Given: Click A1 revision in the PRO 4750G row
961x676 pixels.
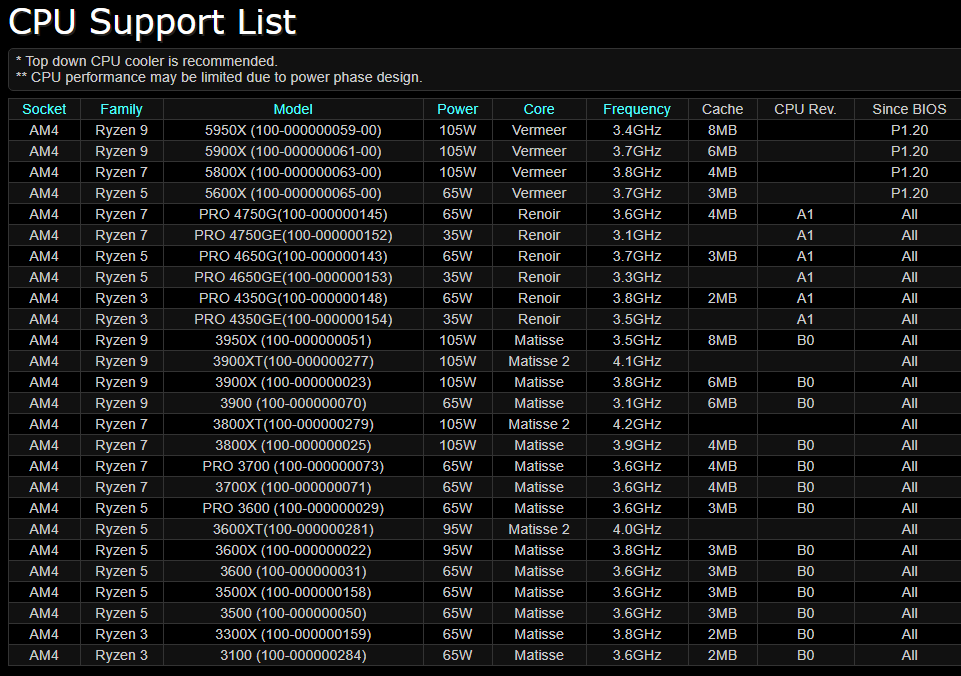Looking at the screenshot, I should (x=805, y=214).
